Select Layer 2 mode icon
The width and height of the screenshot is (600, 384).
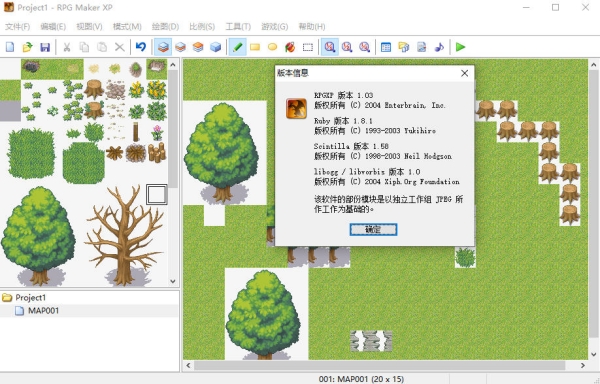181,47
